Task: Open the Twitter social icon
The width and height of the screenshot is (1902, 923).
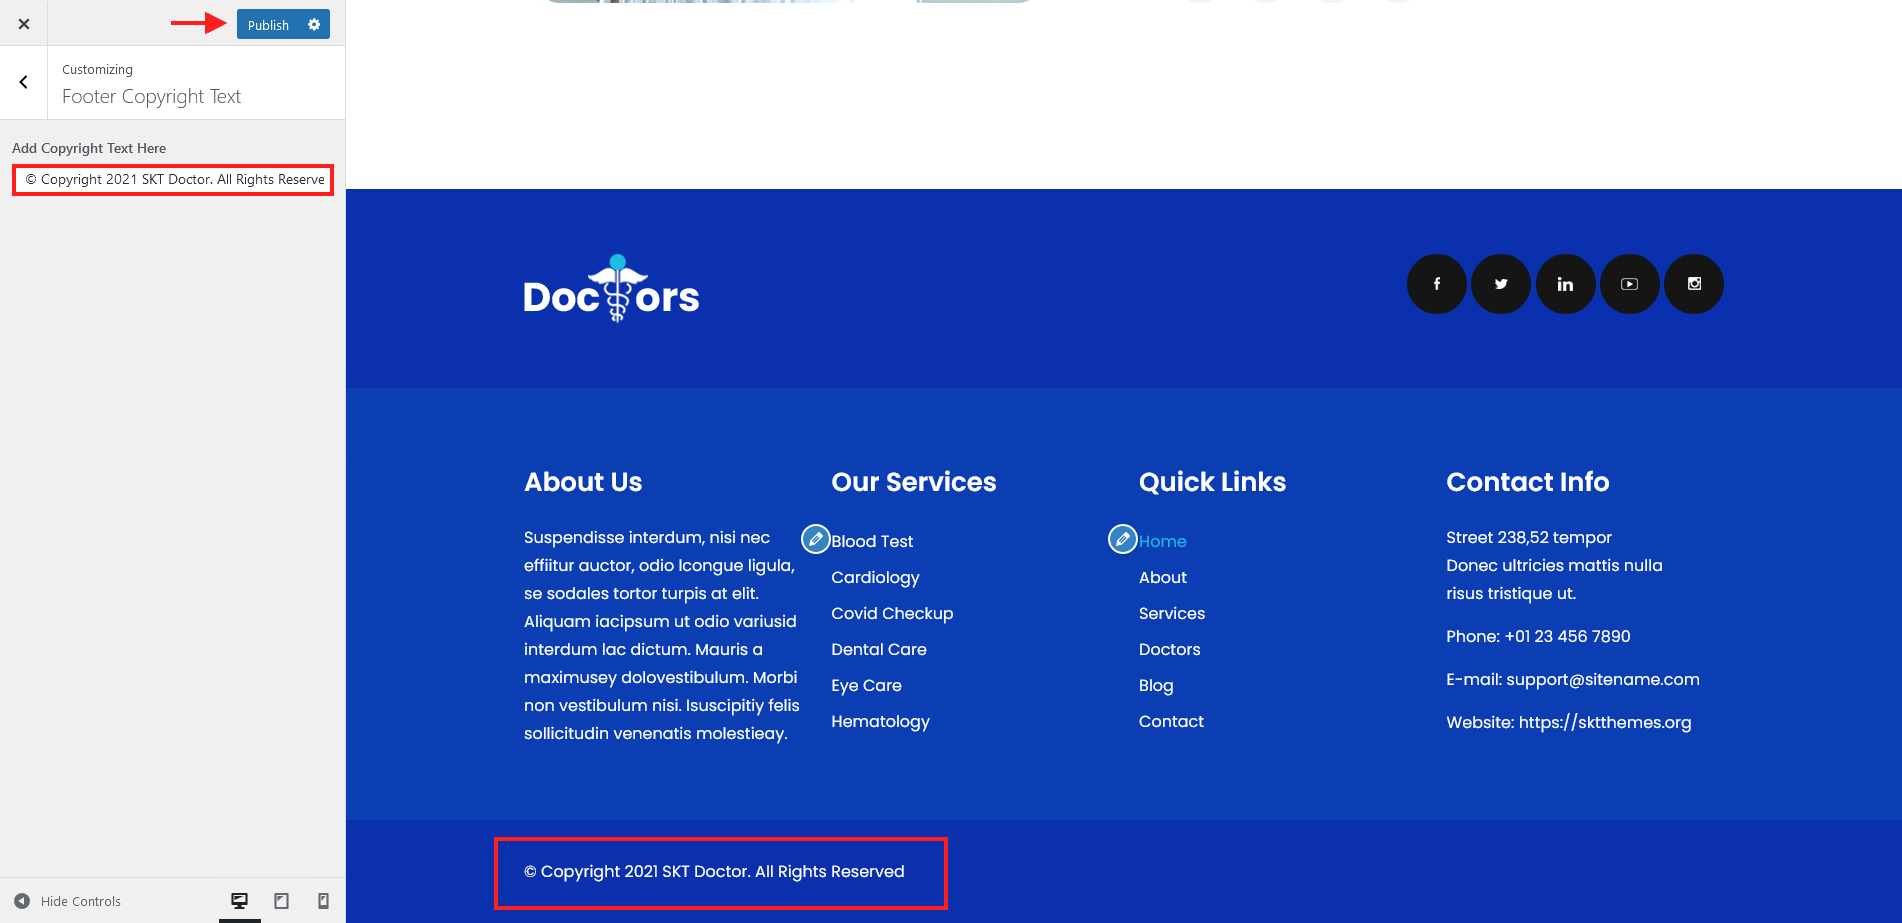Action: click(x=1500, y=284)
